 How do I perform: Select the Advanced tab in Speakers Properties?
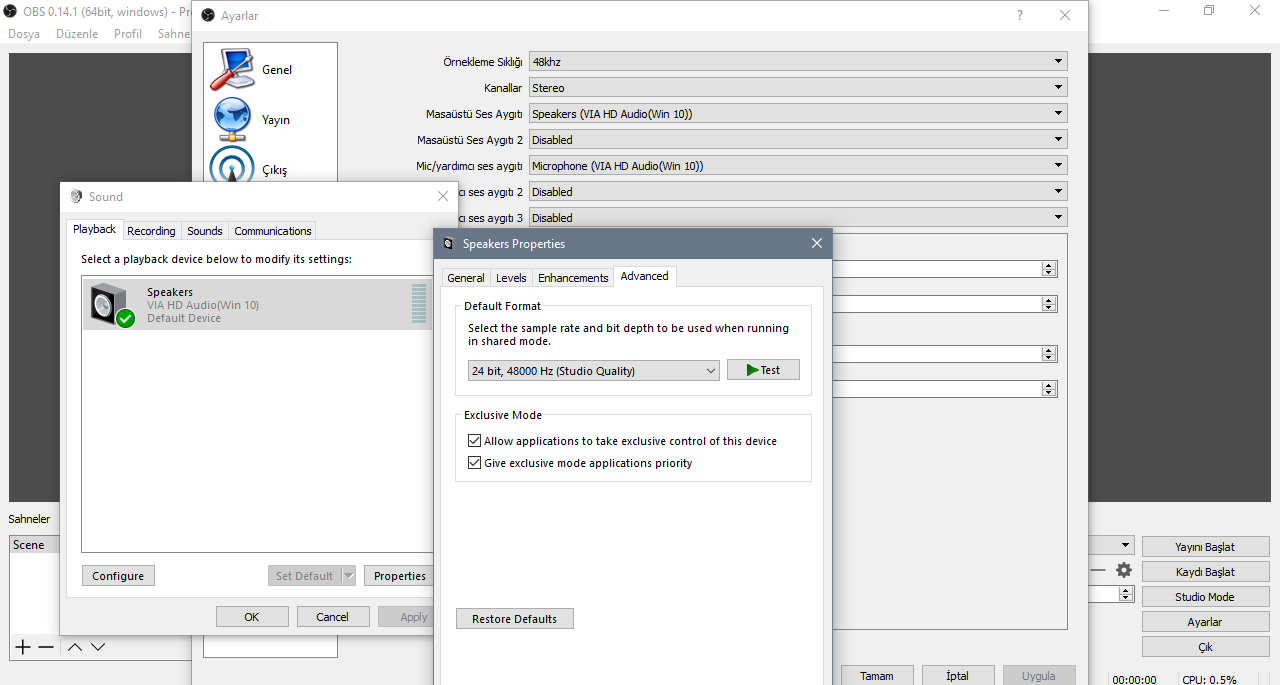pos(645,276)
